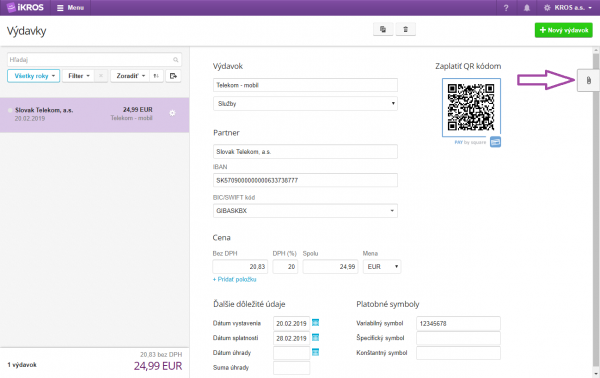Click the export list icon
The image size is (600, 378).
173,76
